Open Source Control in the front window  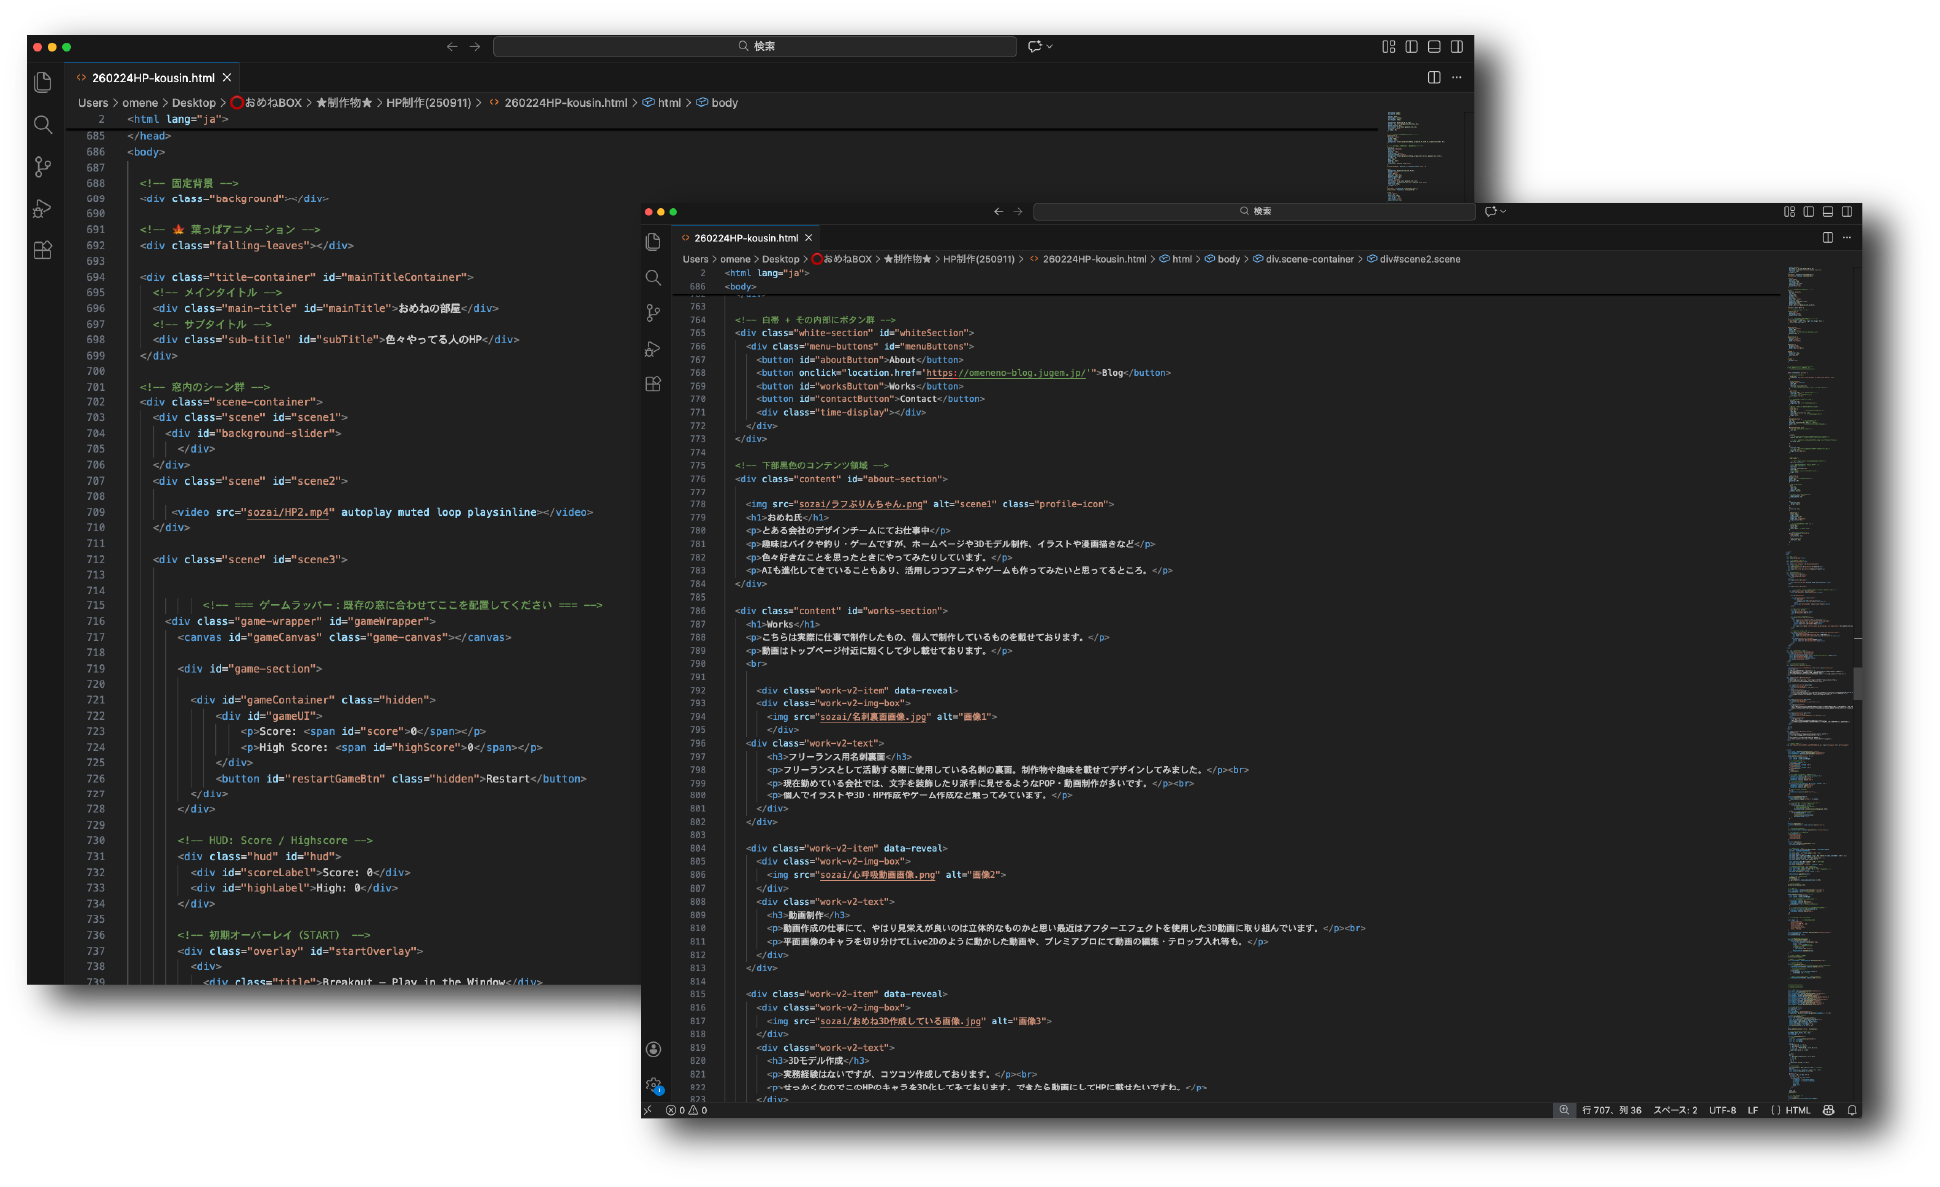coord(653,313)
